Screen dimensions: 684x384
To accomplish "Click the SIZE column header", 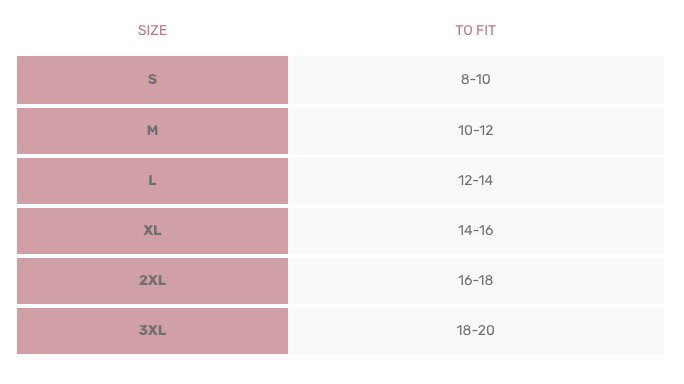I will [152, 30].
